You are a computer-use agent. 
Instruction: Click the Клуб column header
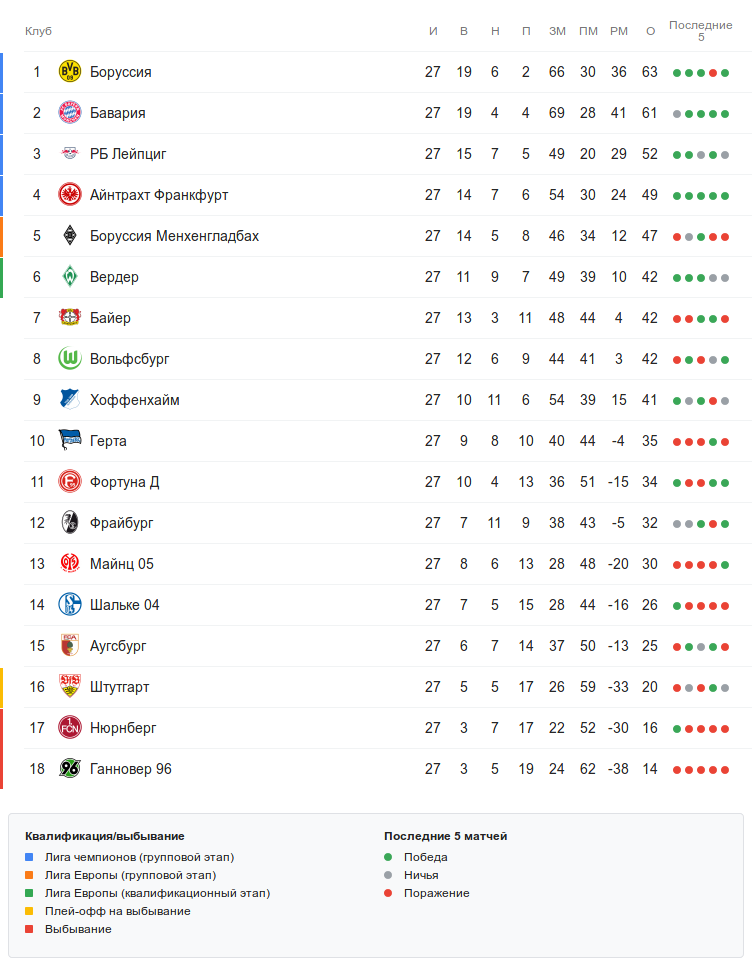pyautogui.click(x=38, y=31)
